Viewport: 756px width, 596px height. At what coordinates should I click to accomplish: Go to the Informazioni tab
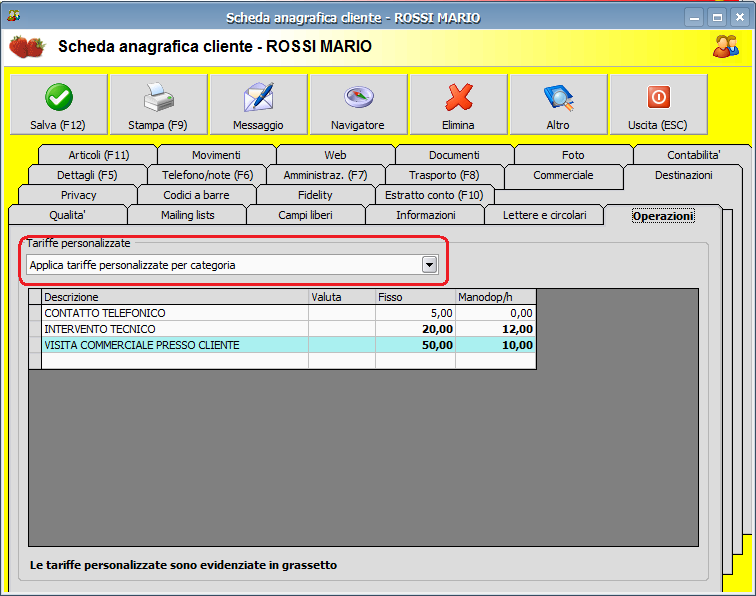pos(426,215)
